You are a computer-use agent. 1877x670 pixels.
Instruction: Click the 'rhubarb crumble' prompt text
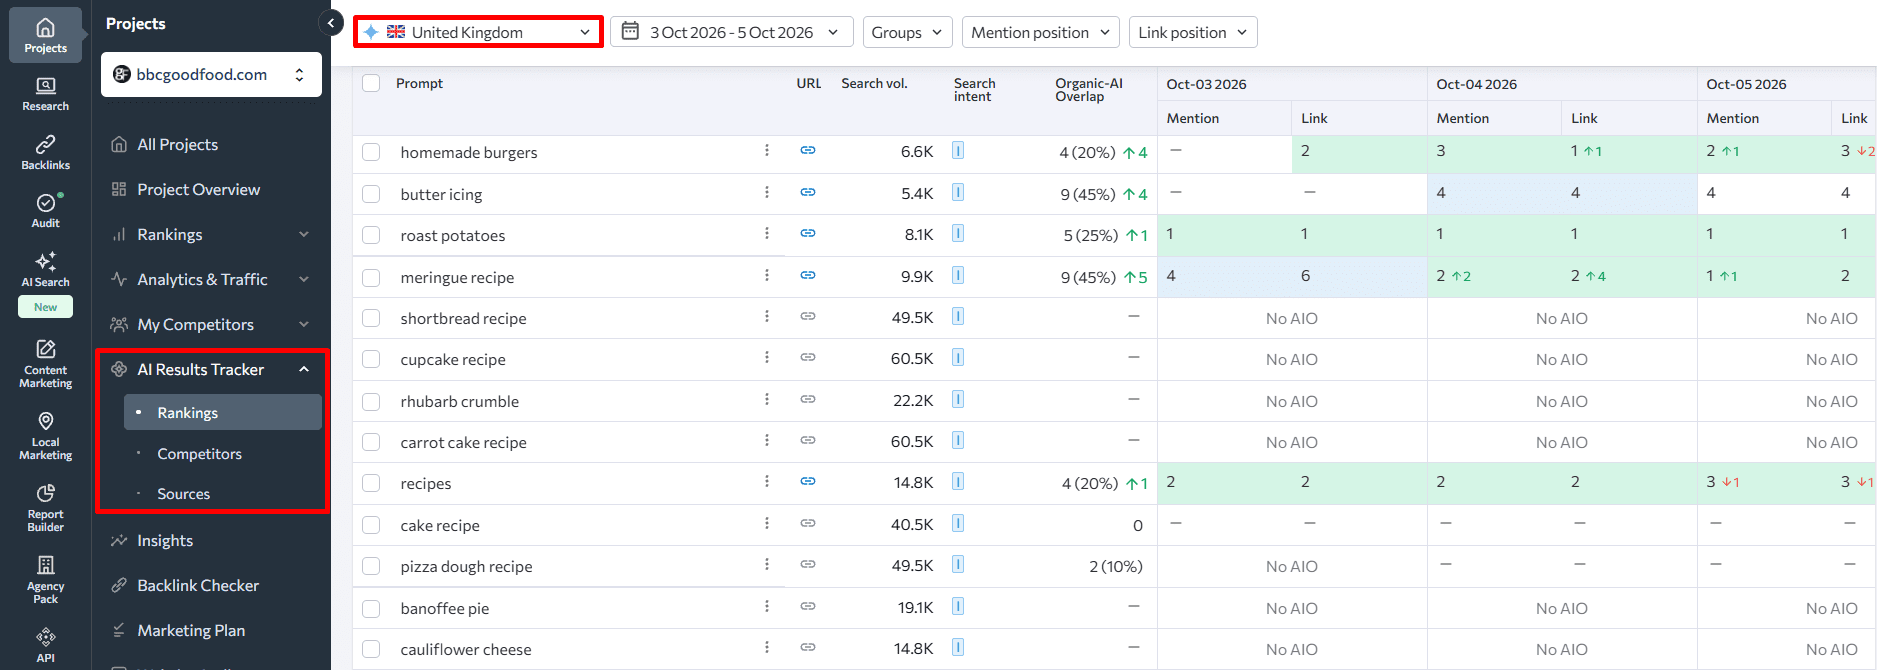(x=460, y=401)
